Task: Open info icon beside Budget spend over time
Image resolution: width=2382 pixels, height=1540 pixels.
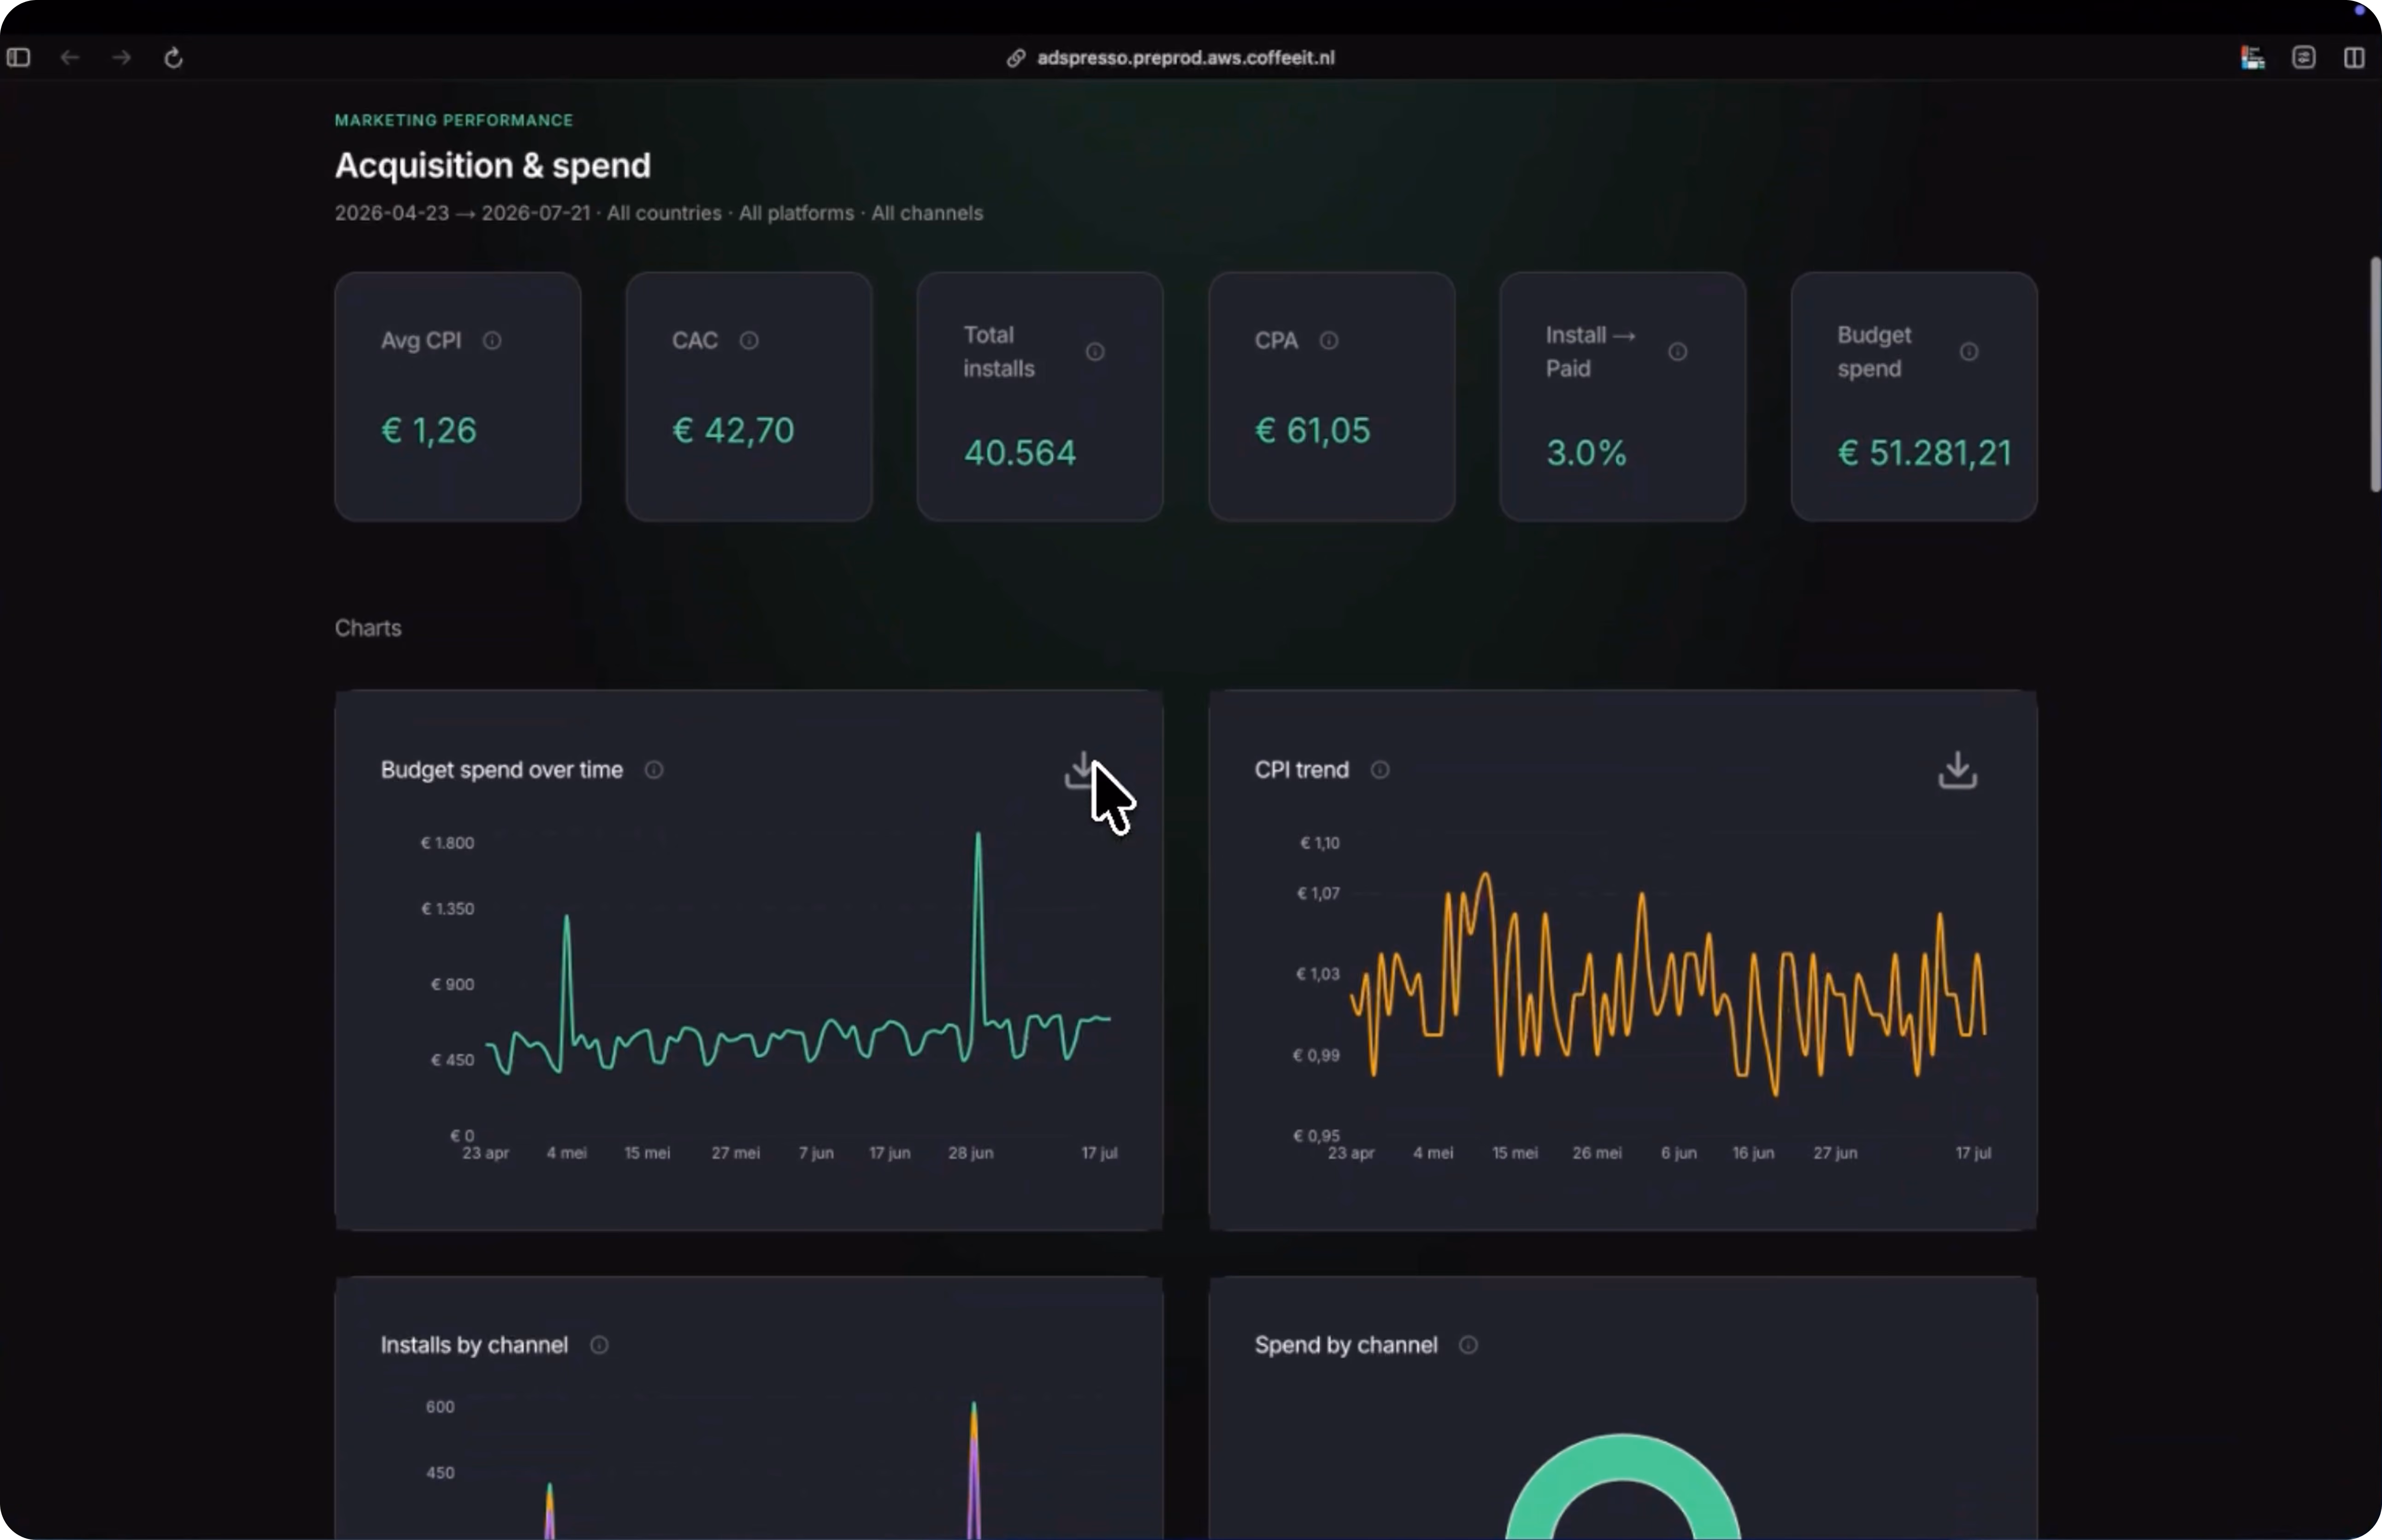Action: [654, 770]
